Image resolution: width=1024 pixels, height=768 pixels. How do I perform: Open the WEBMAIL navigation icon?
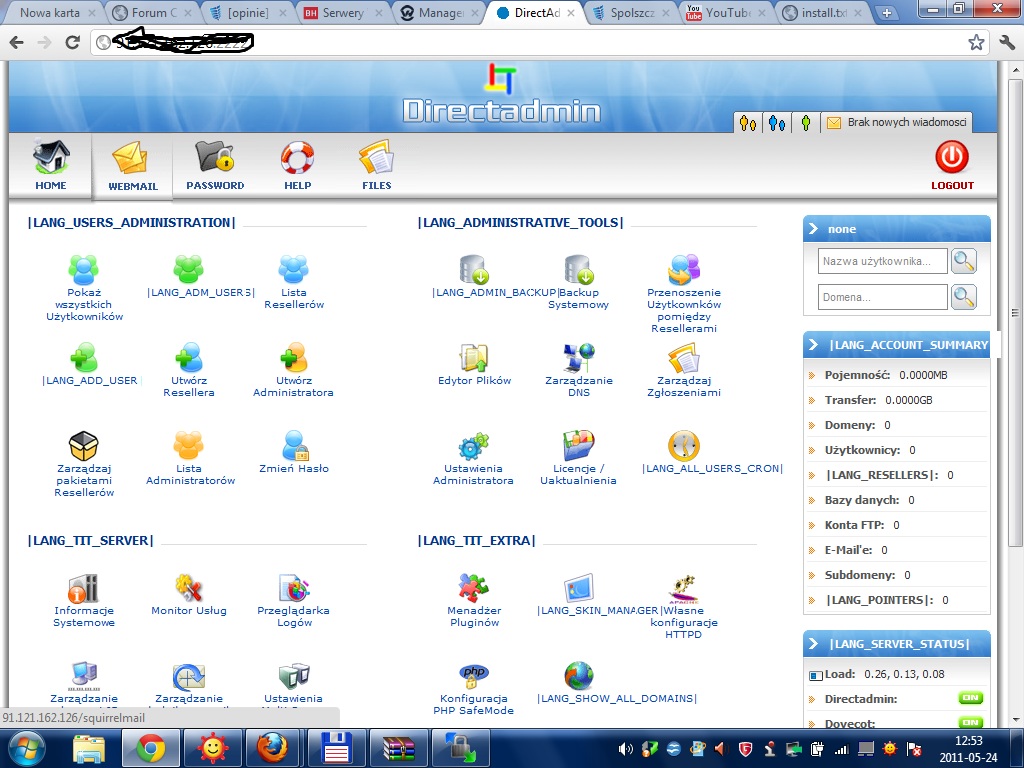click(x=130, y=157)
